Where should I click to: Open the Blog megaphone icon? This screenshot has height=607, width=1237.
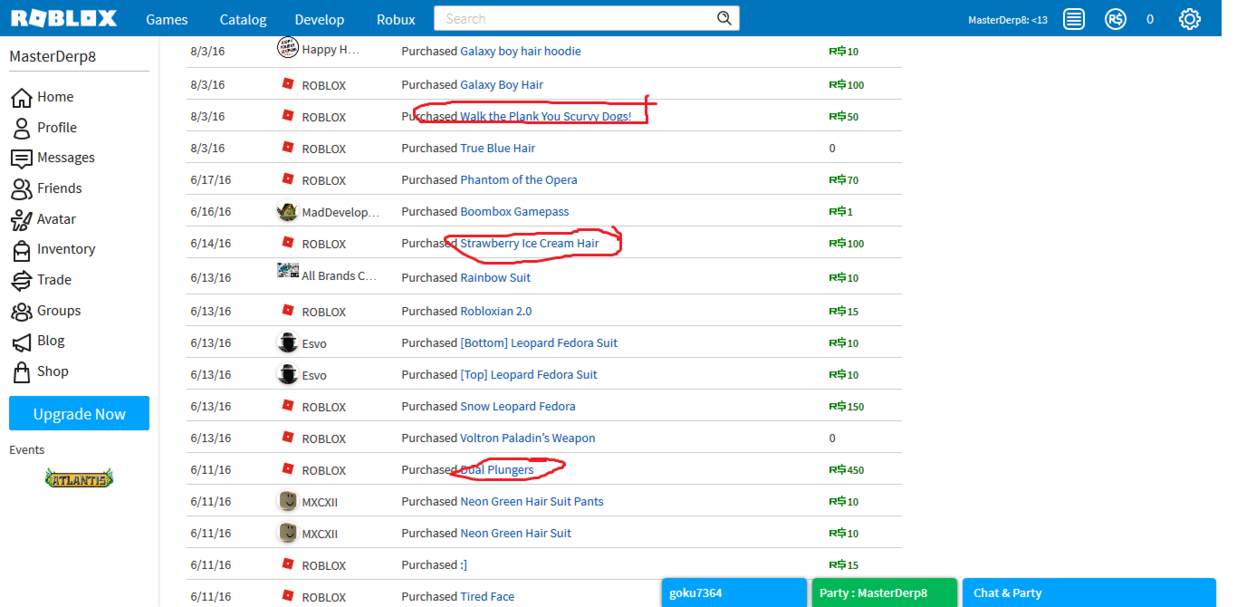point(21,342)
